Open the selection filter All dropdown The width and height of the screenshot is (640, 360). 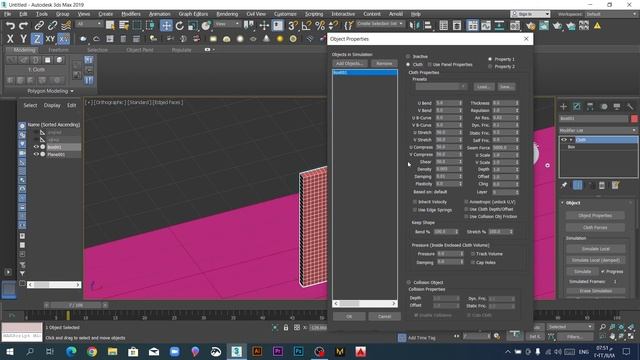[x=89, y=24]
